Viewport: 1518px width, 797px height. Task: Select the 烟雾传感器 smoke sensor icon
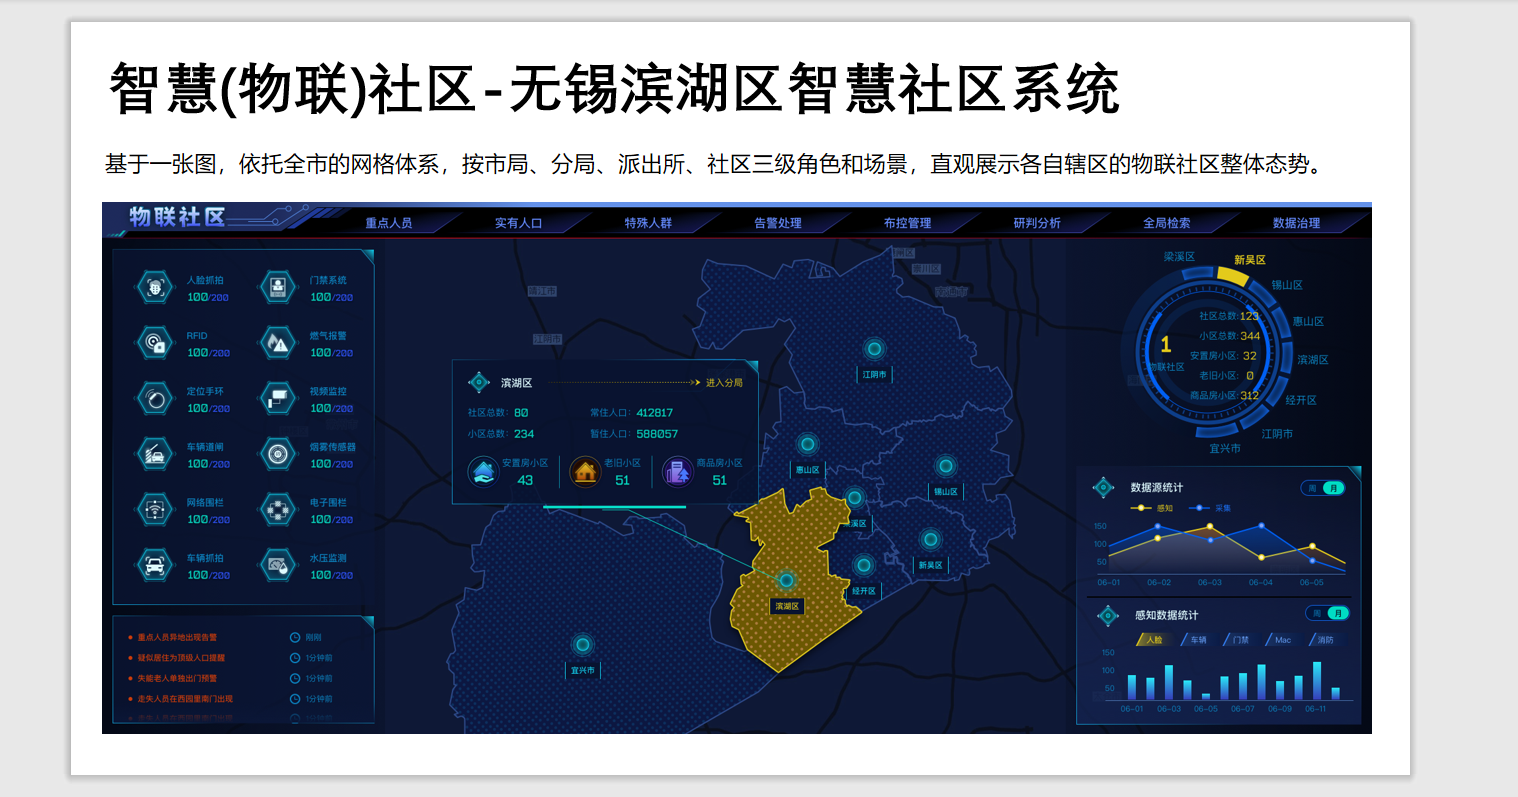(x=277, y=454)
